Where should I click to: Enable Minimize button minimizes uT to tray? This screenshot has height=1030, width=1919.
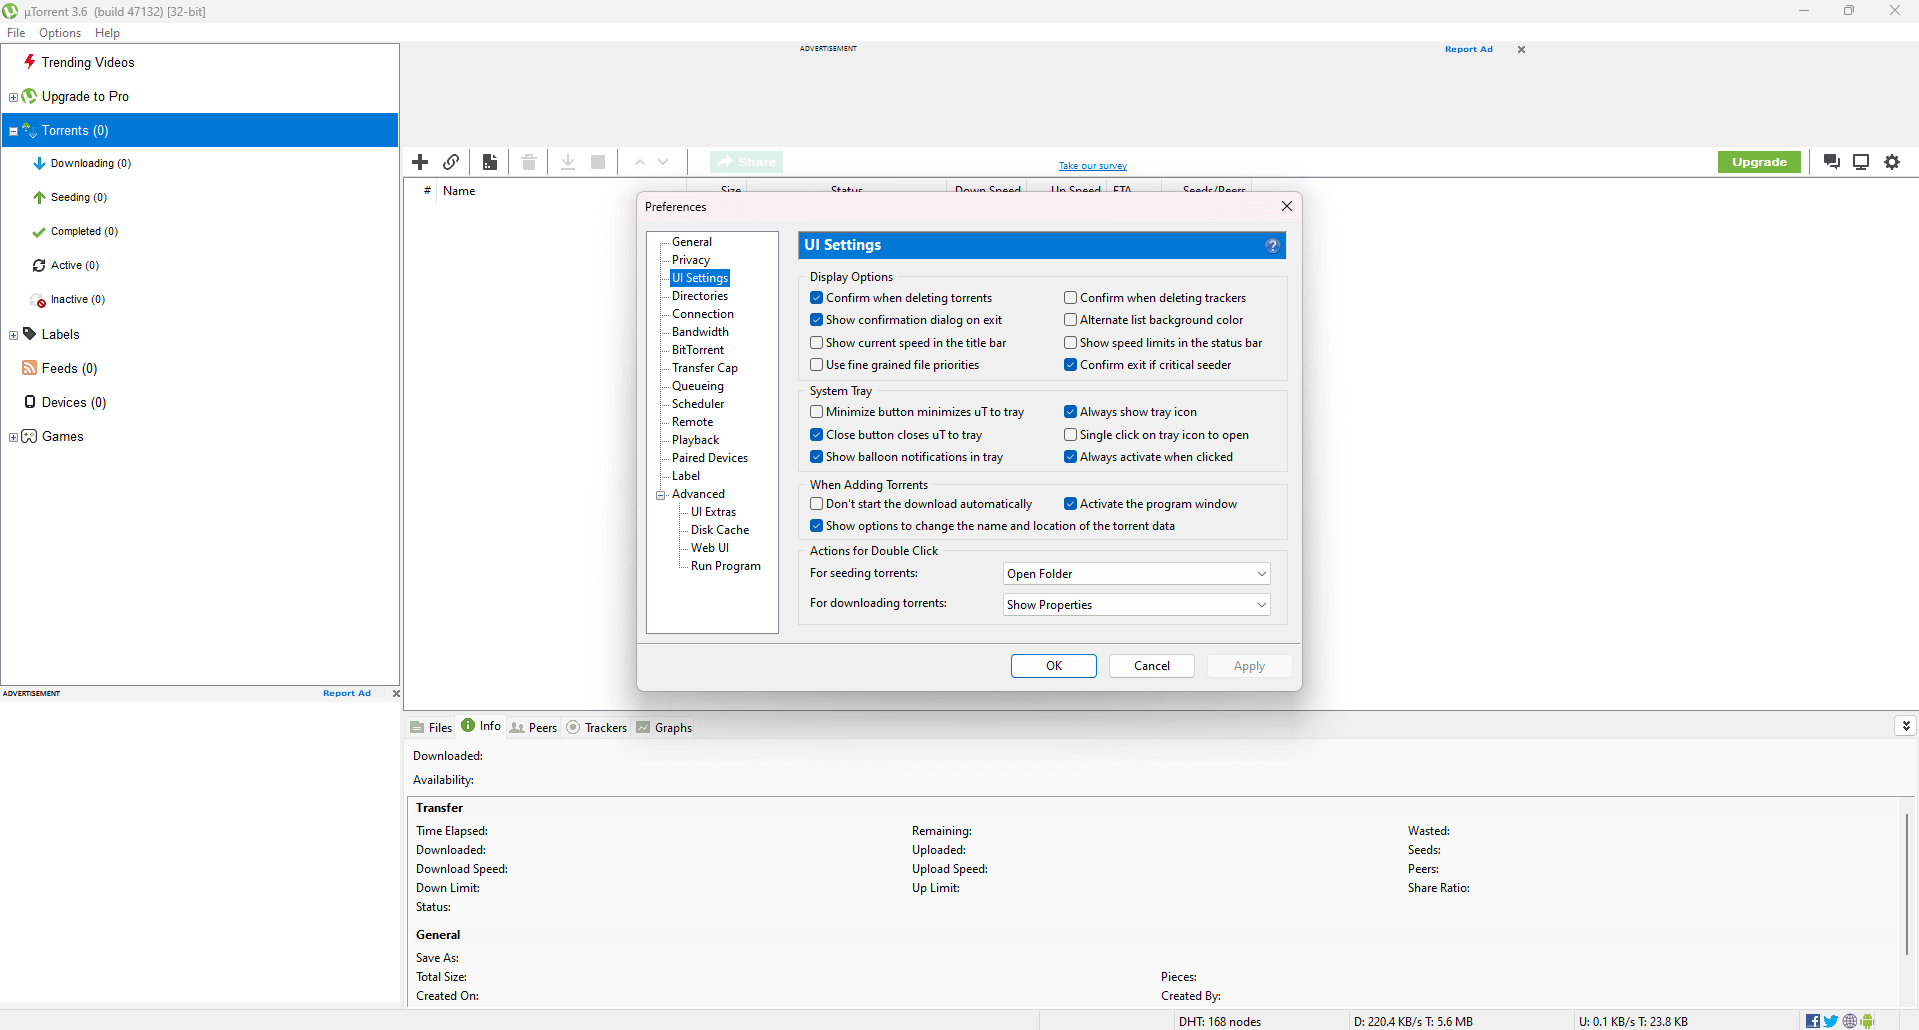[x=817, y=412]
